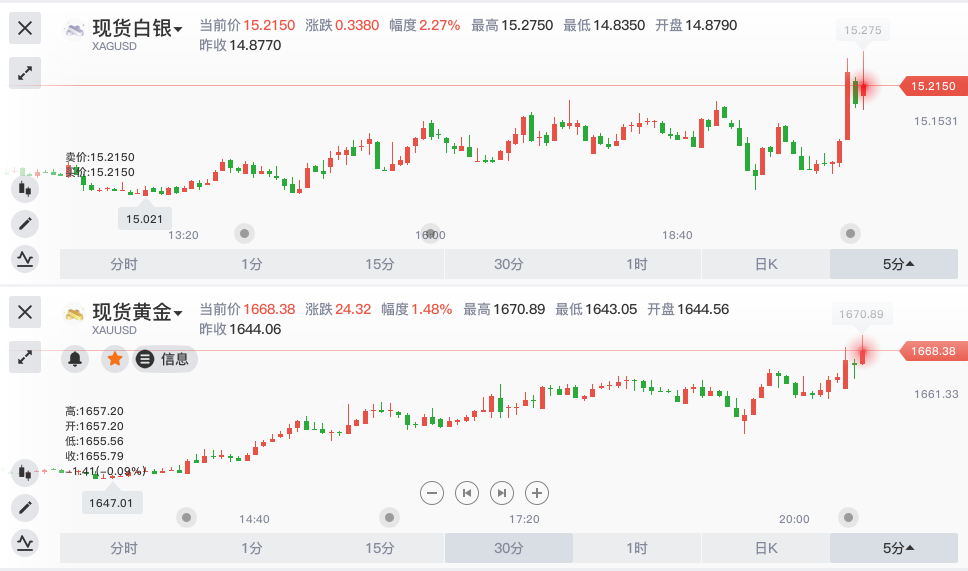Skip forward to next bars on gold chart
This screenshot has height=571, width=968.
[x=502, y=492]
